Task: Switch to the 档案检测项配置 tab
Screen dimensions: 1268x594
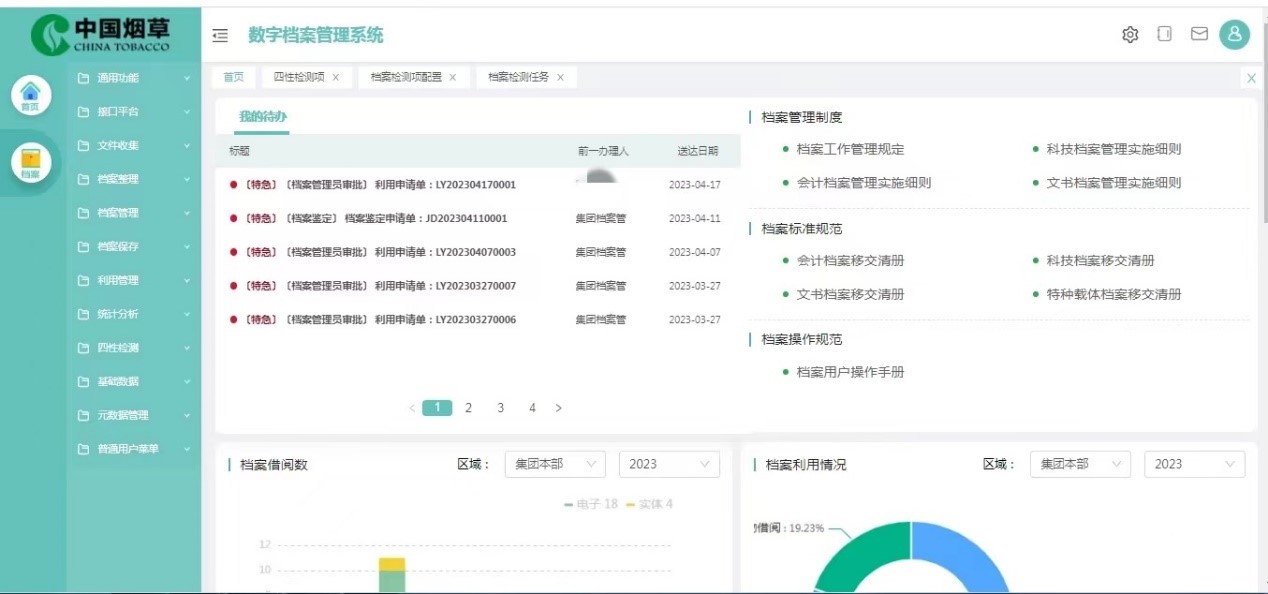Action: [x=405, y=77]
